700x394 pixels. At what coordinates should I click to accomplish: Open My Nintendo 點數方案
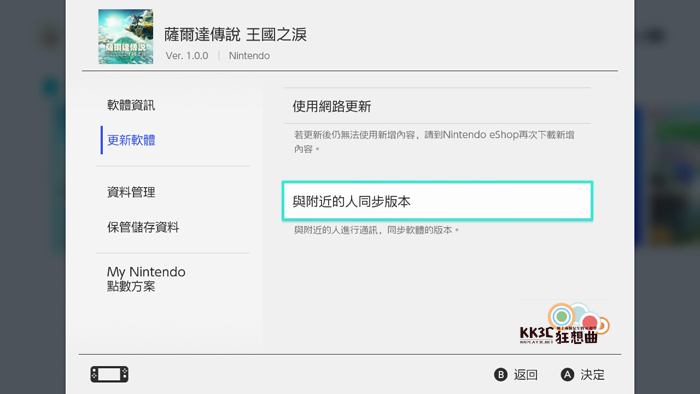146,279
